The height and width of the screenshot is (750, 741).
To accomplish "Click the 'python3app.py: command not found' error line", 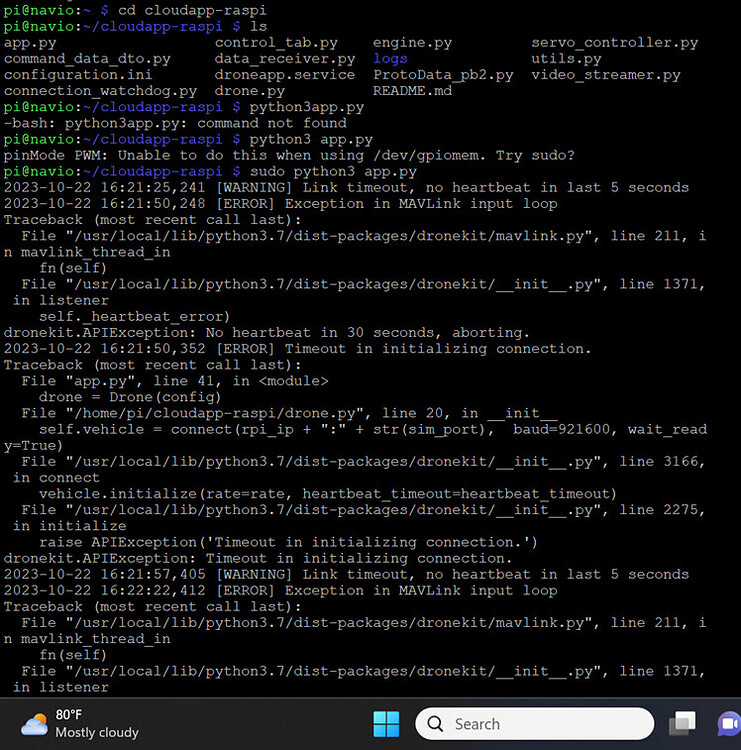I will click(x=175, y=123).
